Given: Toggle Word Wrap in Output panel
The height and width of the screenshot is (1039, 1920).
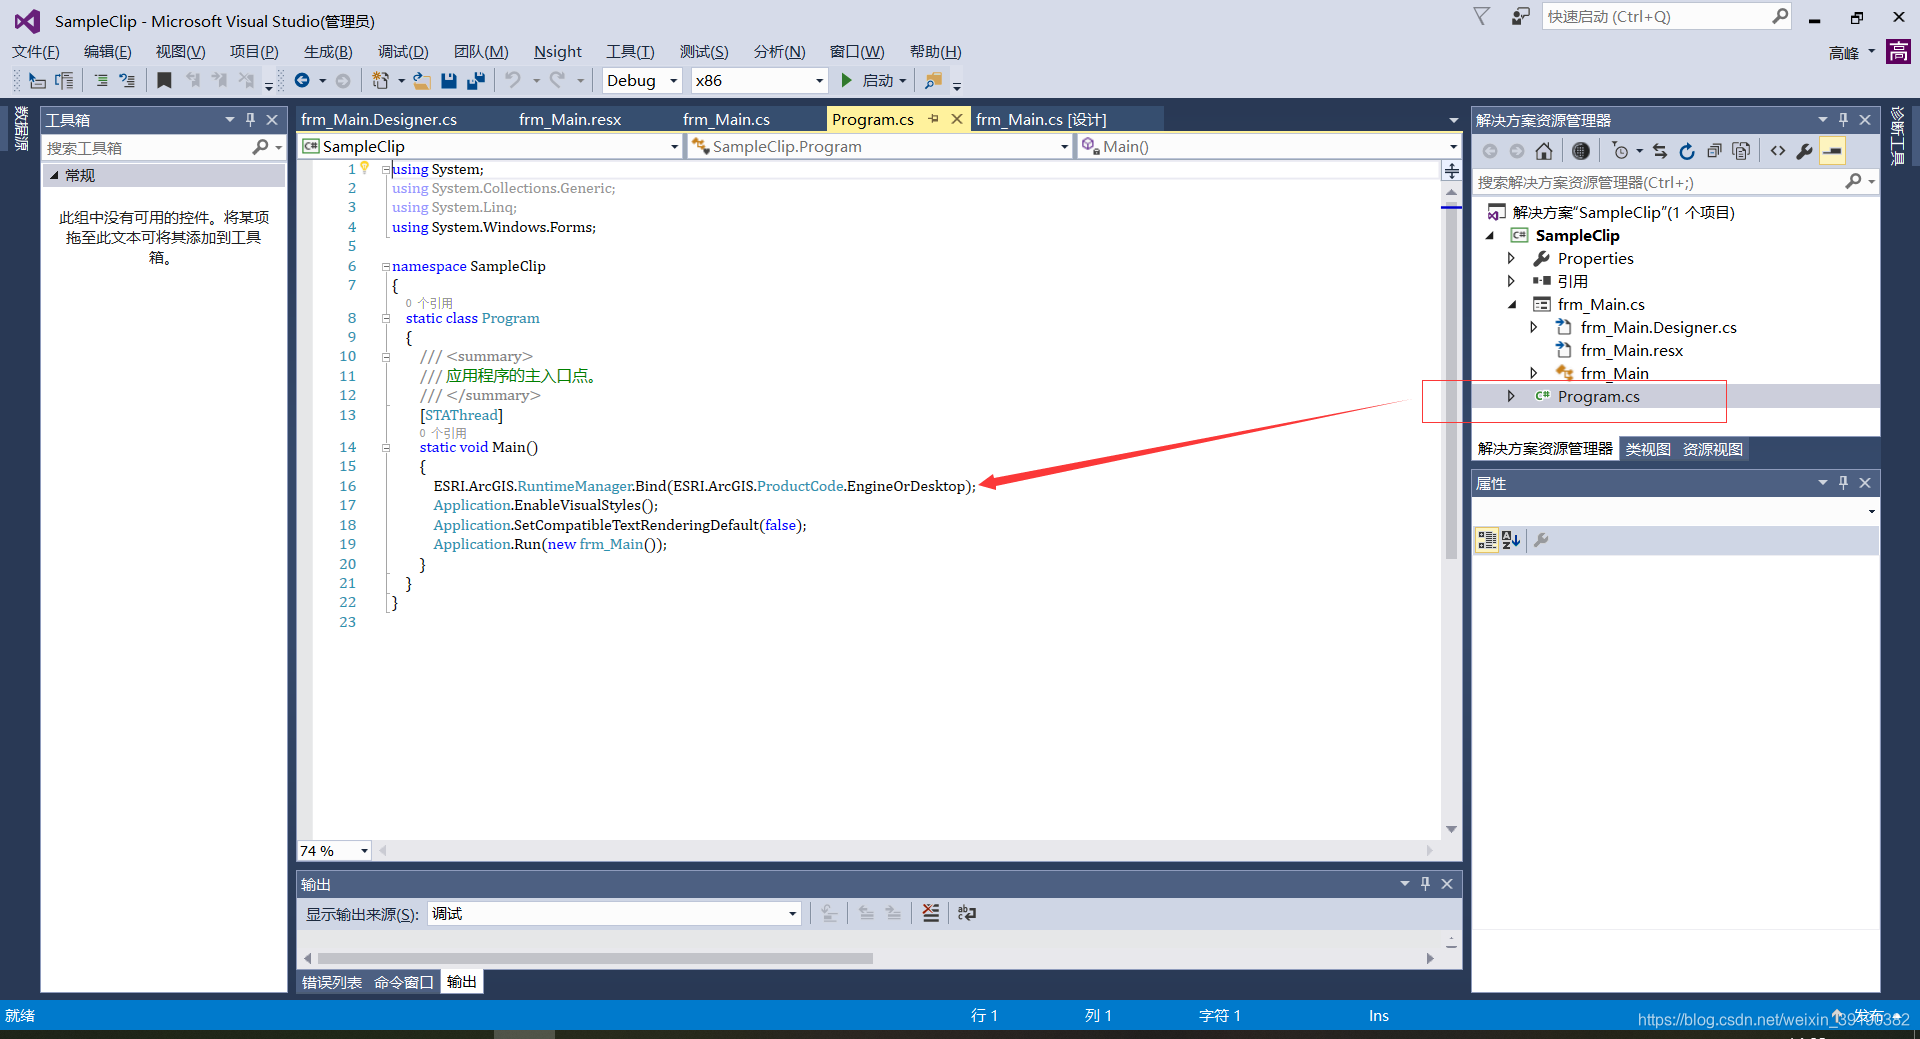Looking at the screenshot, I should click(966, 913).
